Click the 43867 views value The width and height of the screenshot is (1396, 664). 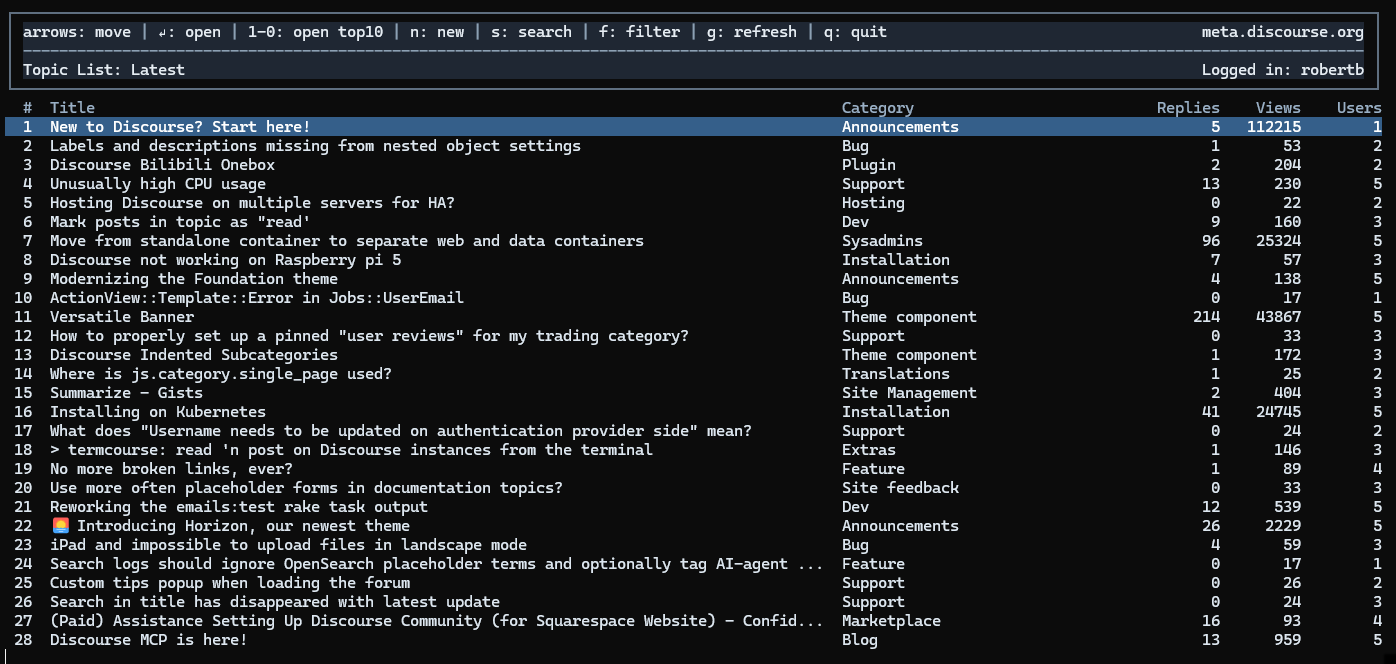1278,317
